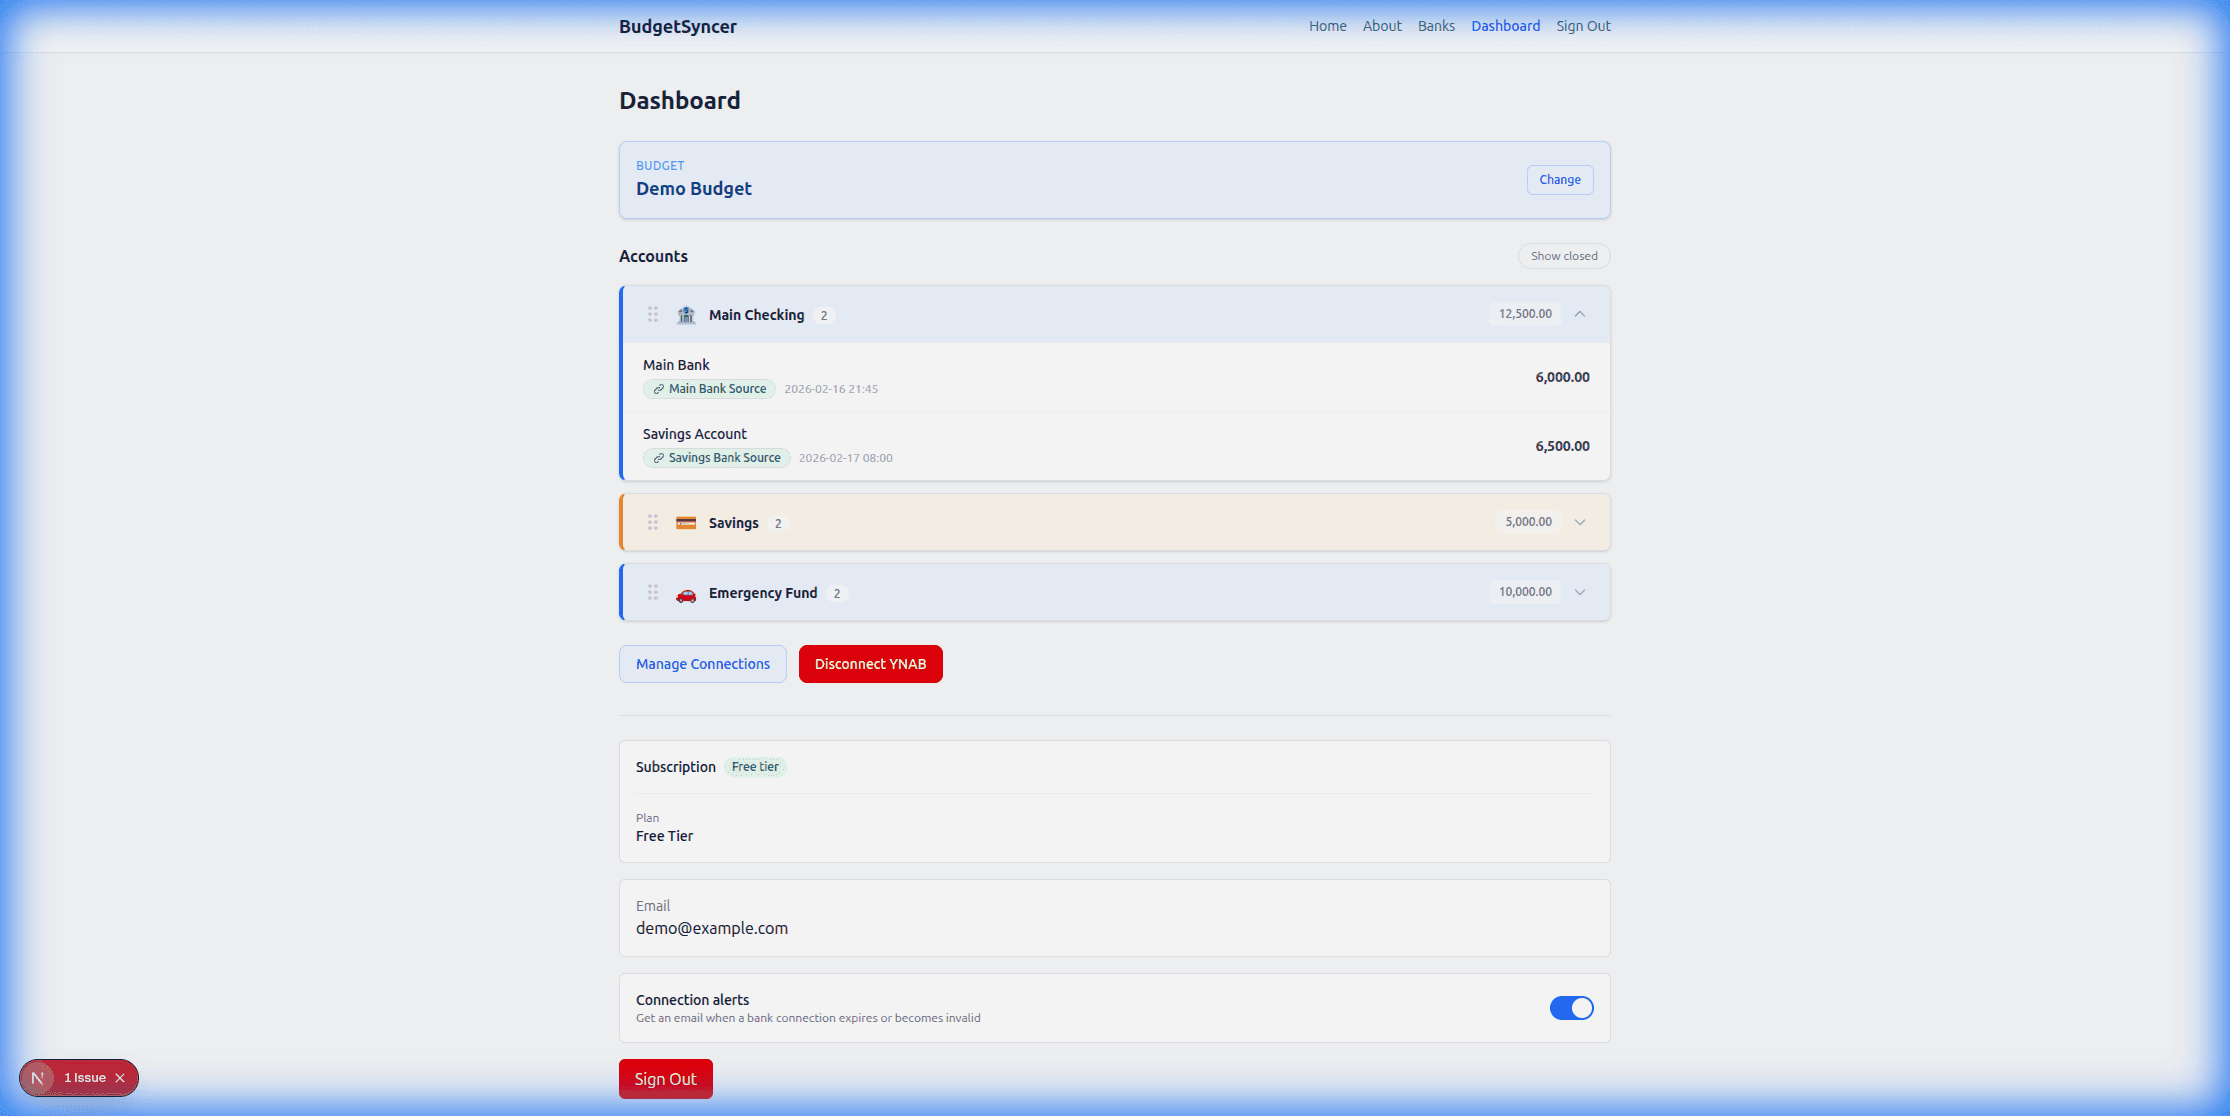Click the bank icon next to Main Checking

(x=686, y=314)
